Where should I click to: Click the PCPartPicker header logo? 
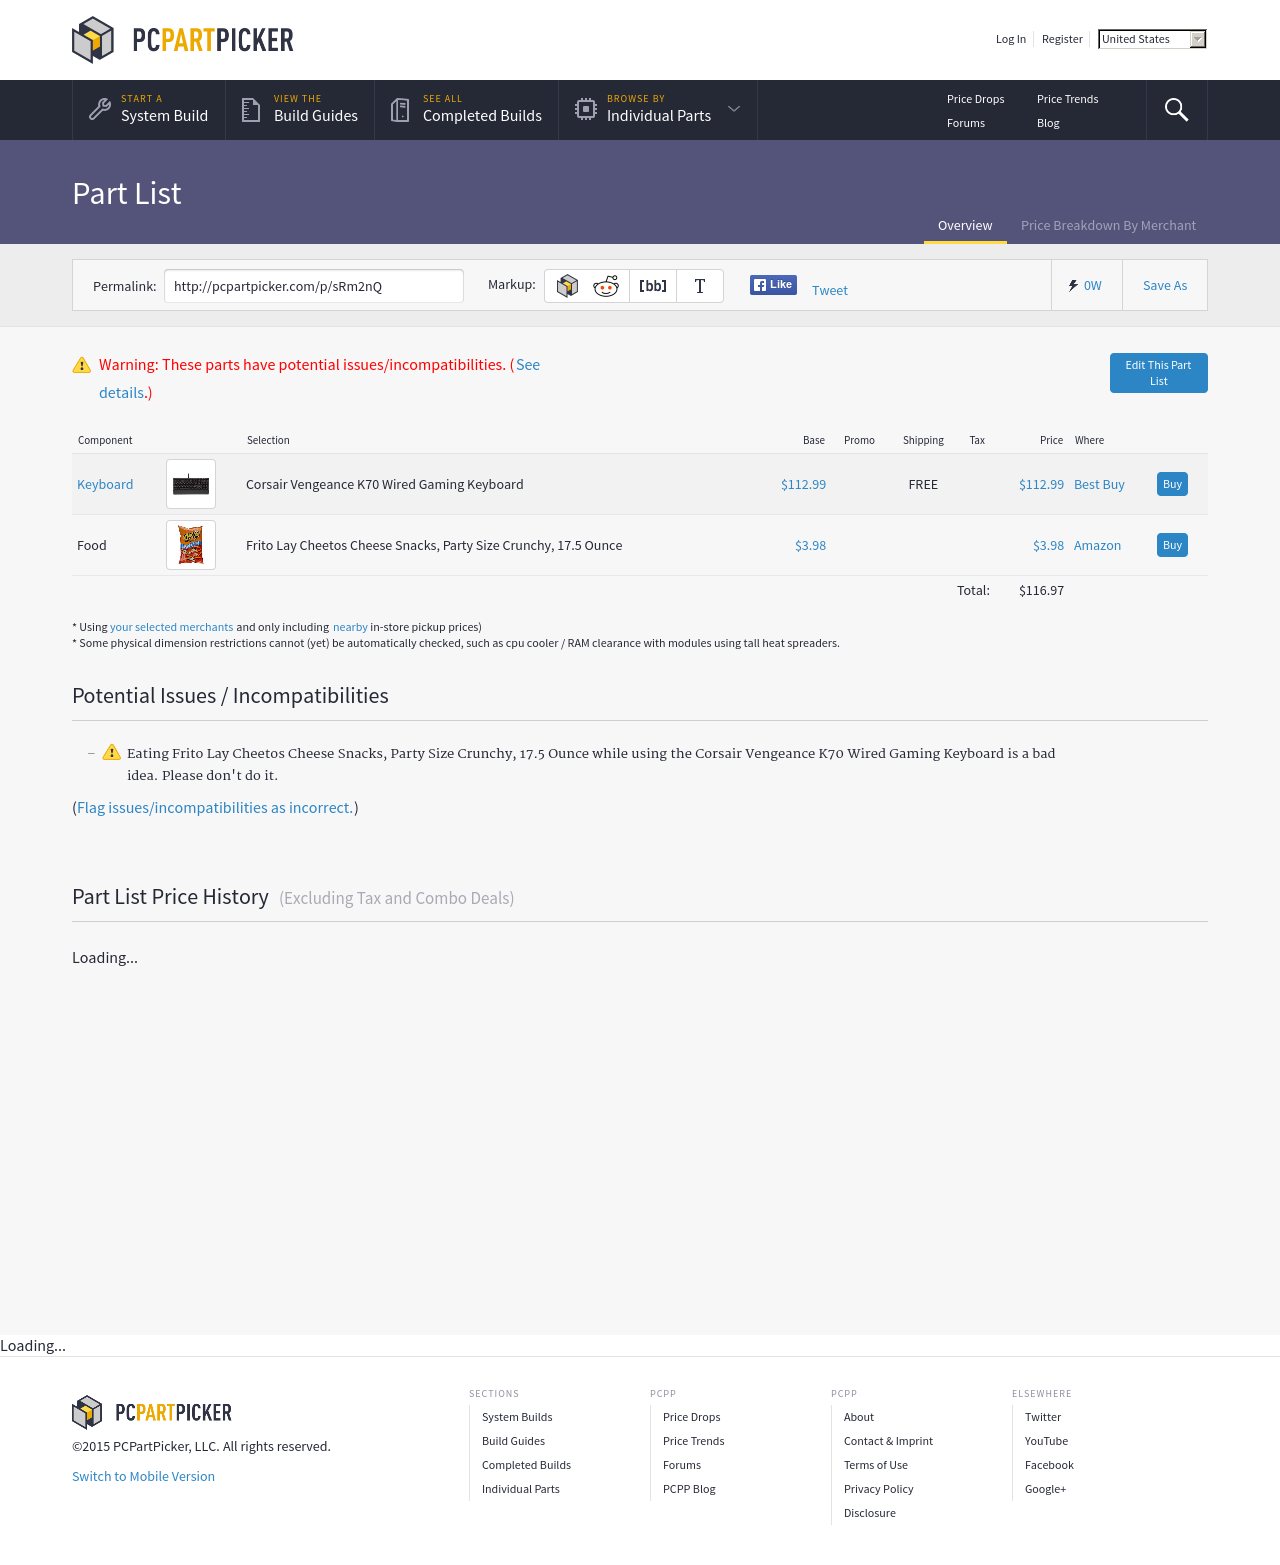[x=183, y=40]
